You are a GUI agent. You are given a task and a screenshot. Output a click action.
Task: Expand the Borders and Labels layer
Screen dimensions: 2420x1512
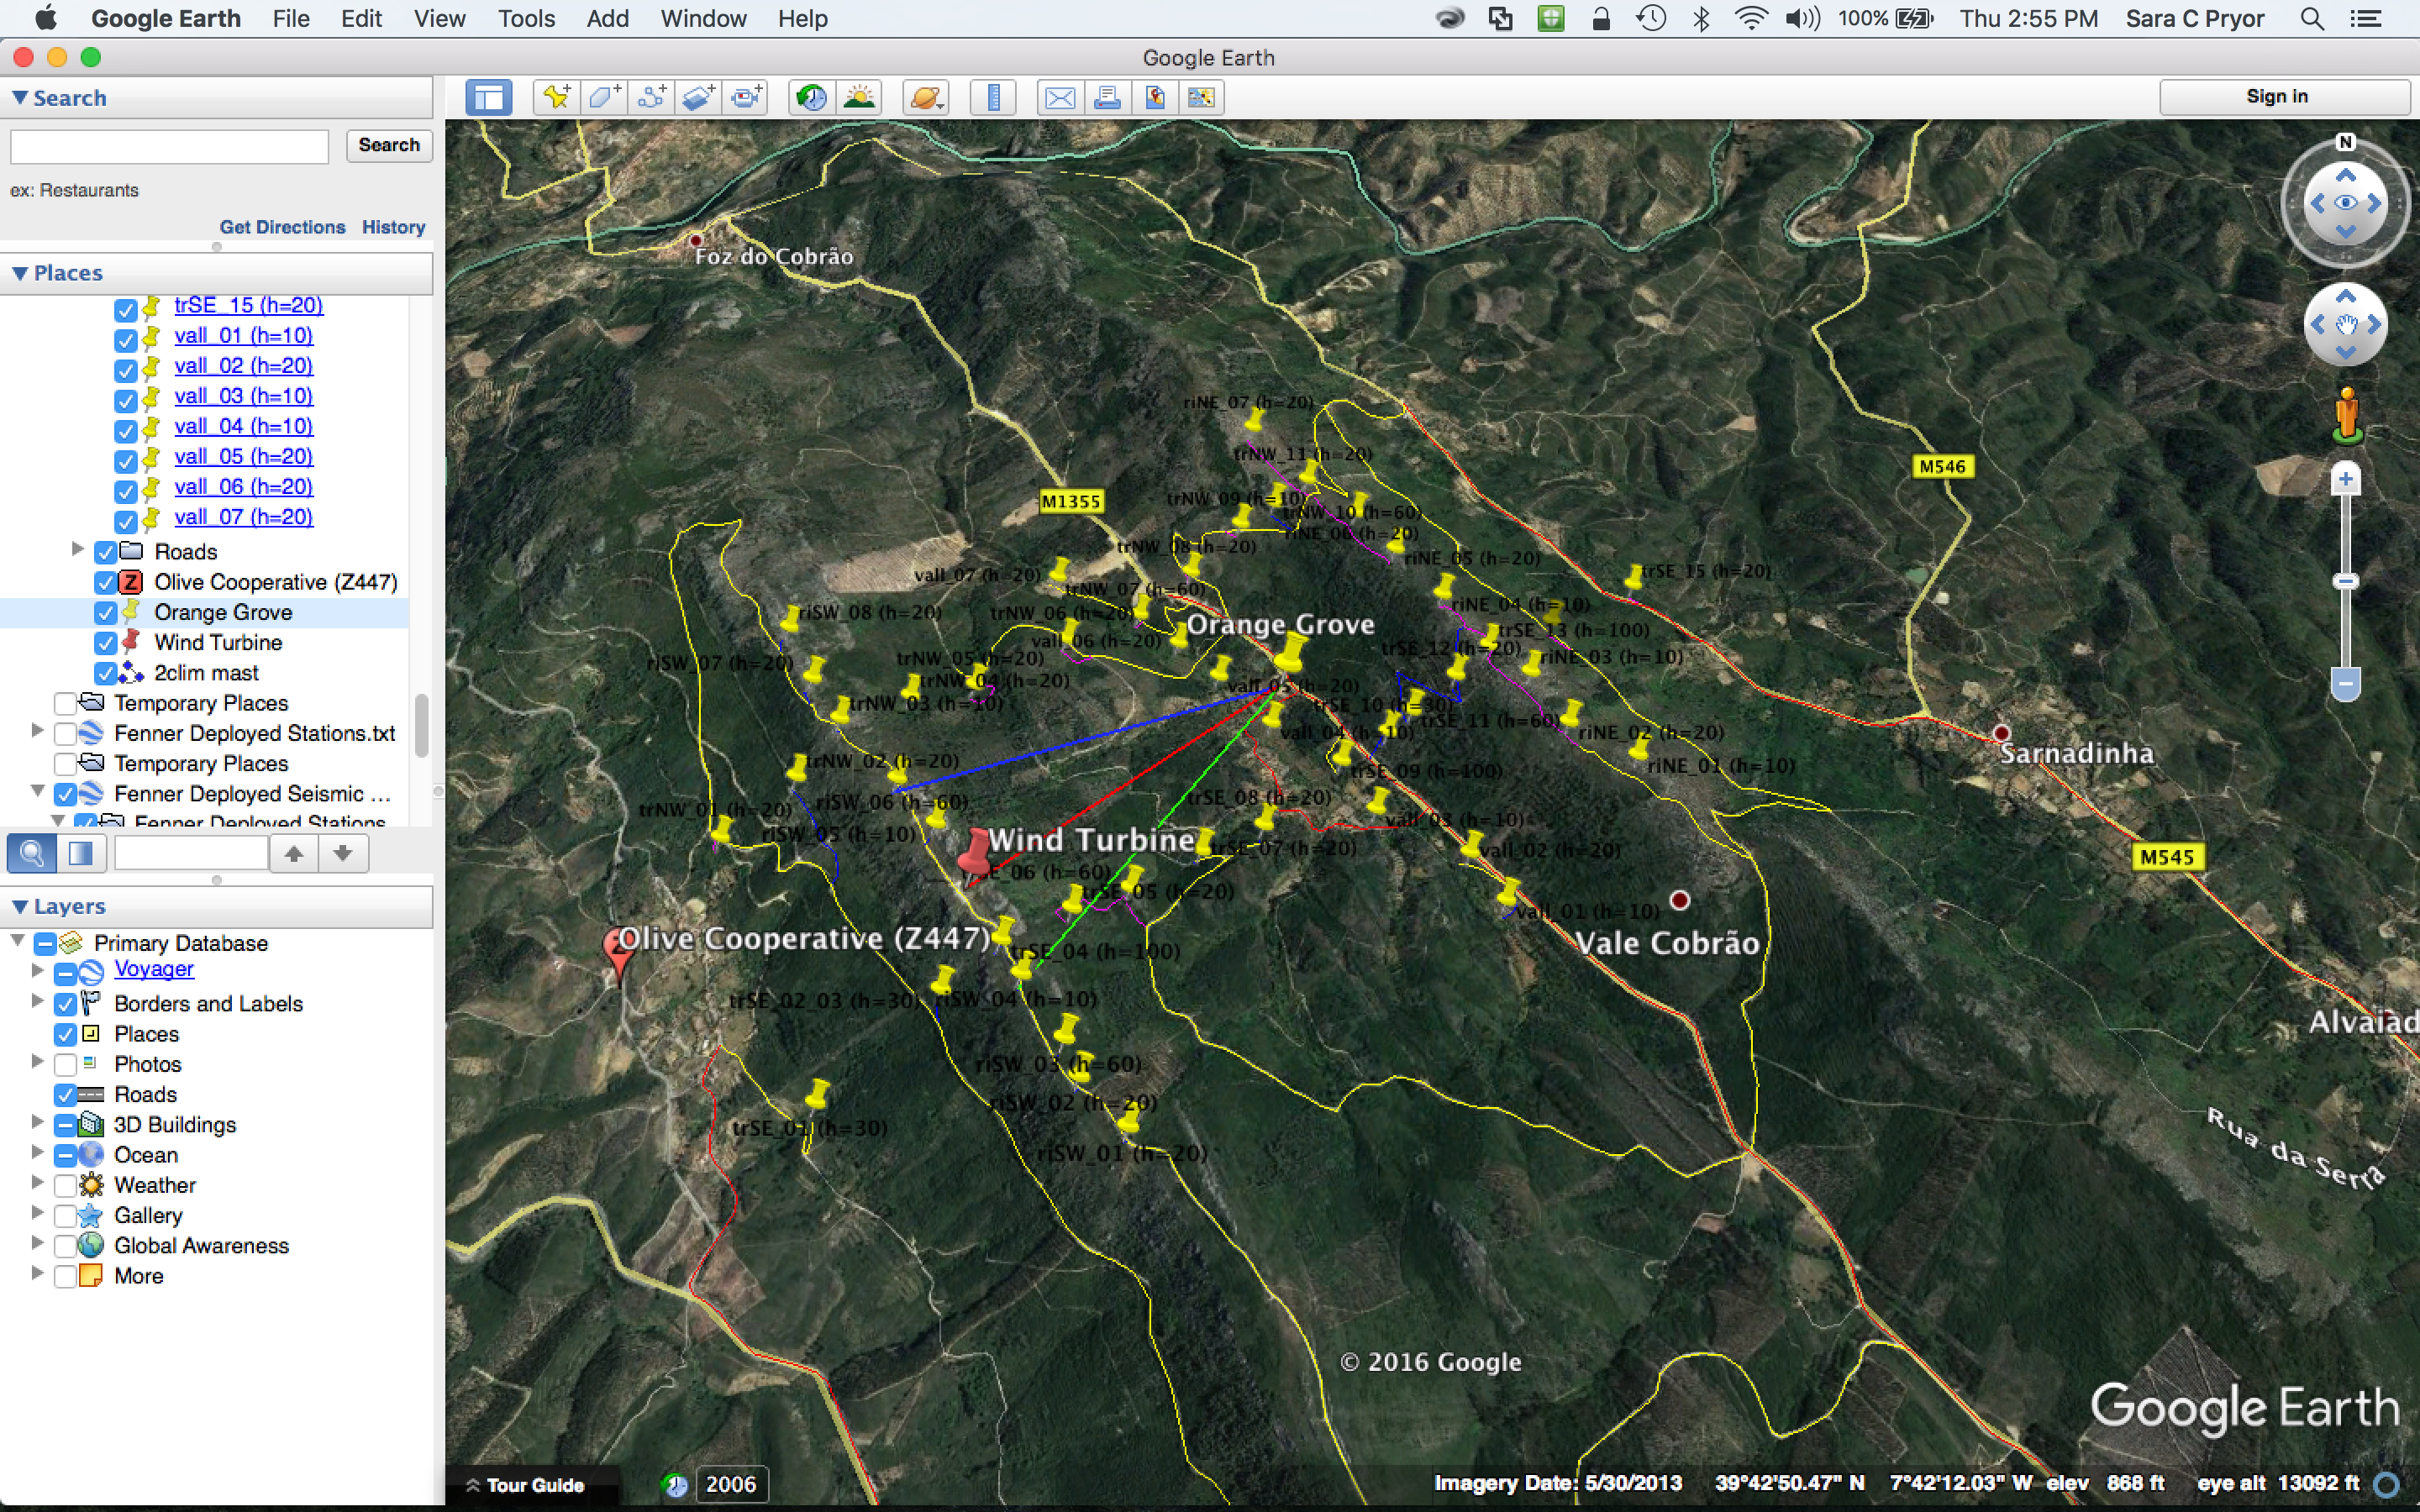pyautogui.click(x=37, y=1001)
